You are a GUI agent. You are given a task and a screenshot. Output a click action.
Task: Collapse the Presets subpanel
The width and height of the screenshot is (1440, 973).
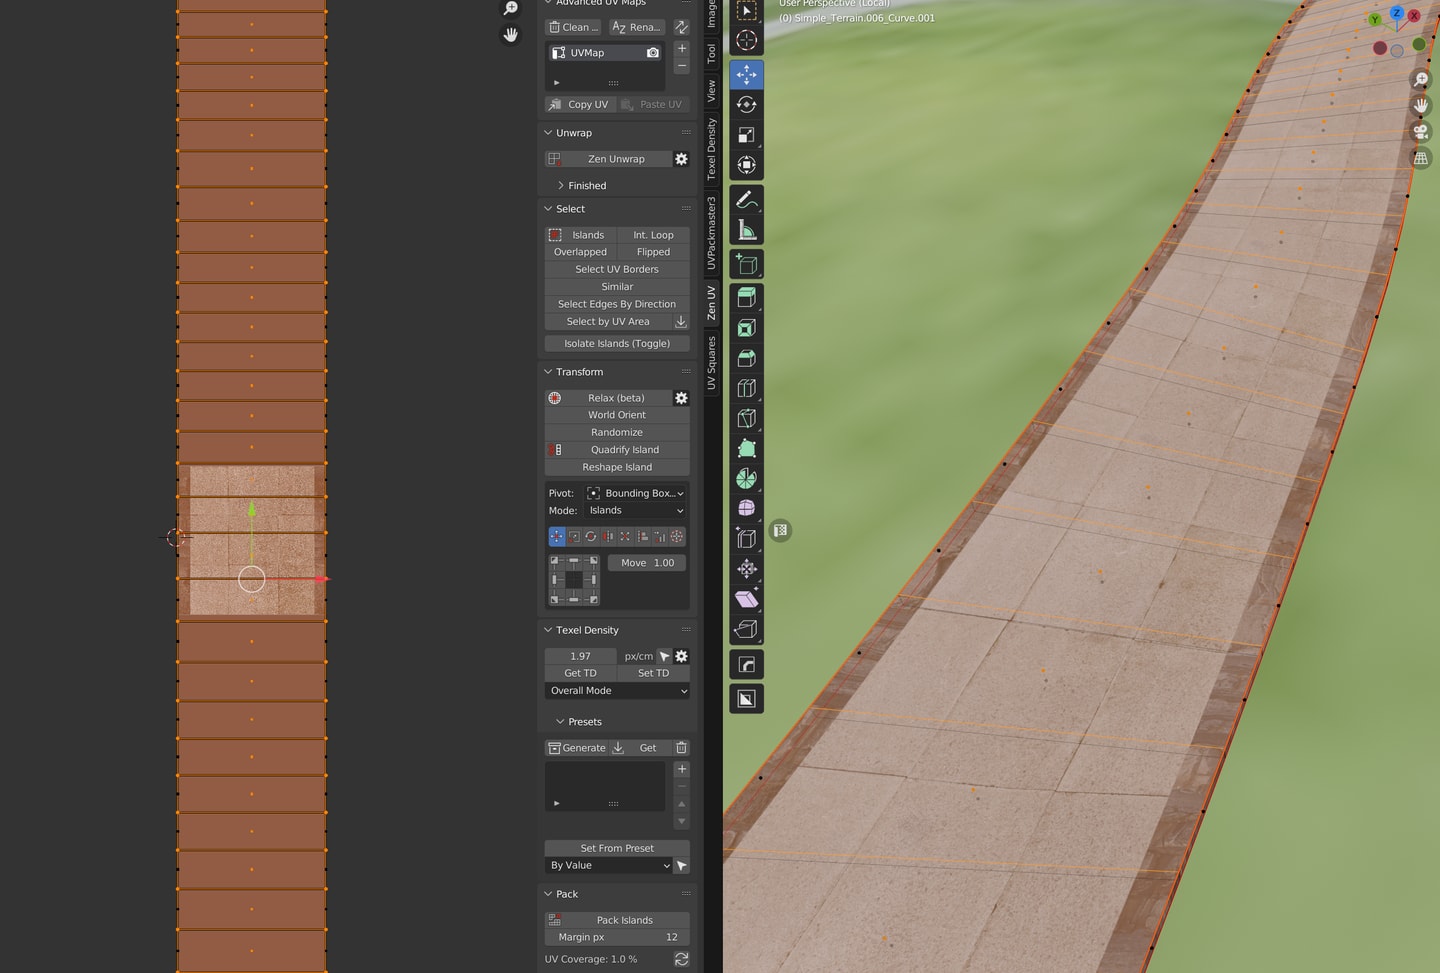(x=560, y=722)
